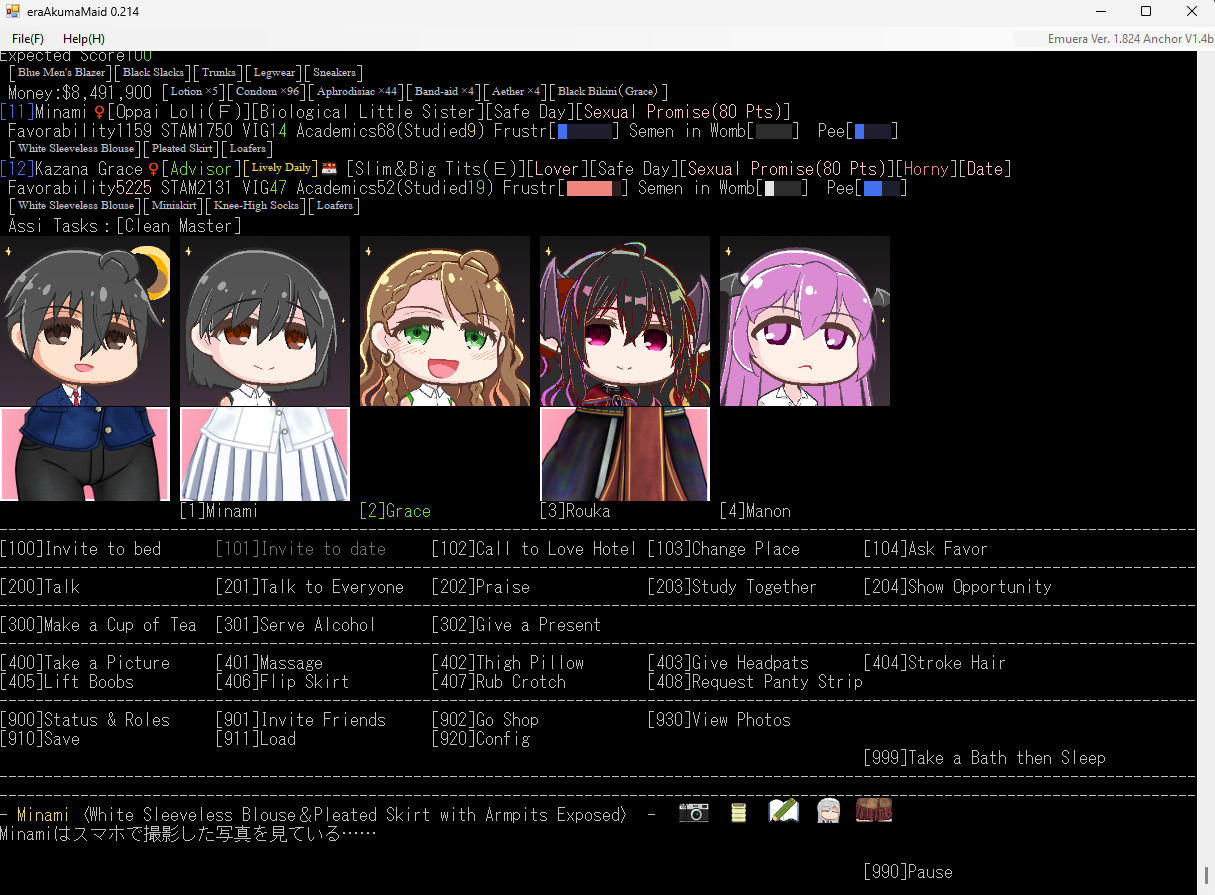This screenshot has width=1215, height=895.
Task: Open [930]View Photos
Action: (719, 720)
